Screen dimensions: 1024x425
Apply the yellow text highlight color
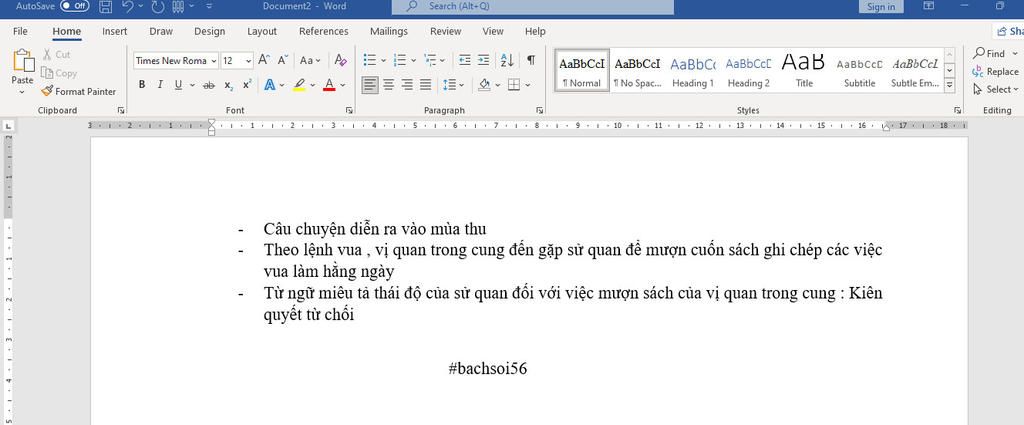click(299, 85)
